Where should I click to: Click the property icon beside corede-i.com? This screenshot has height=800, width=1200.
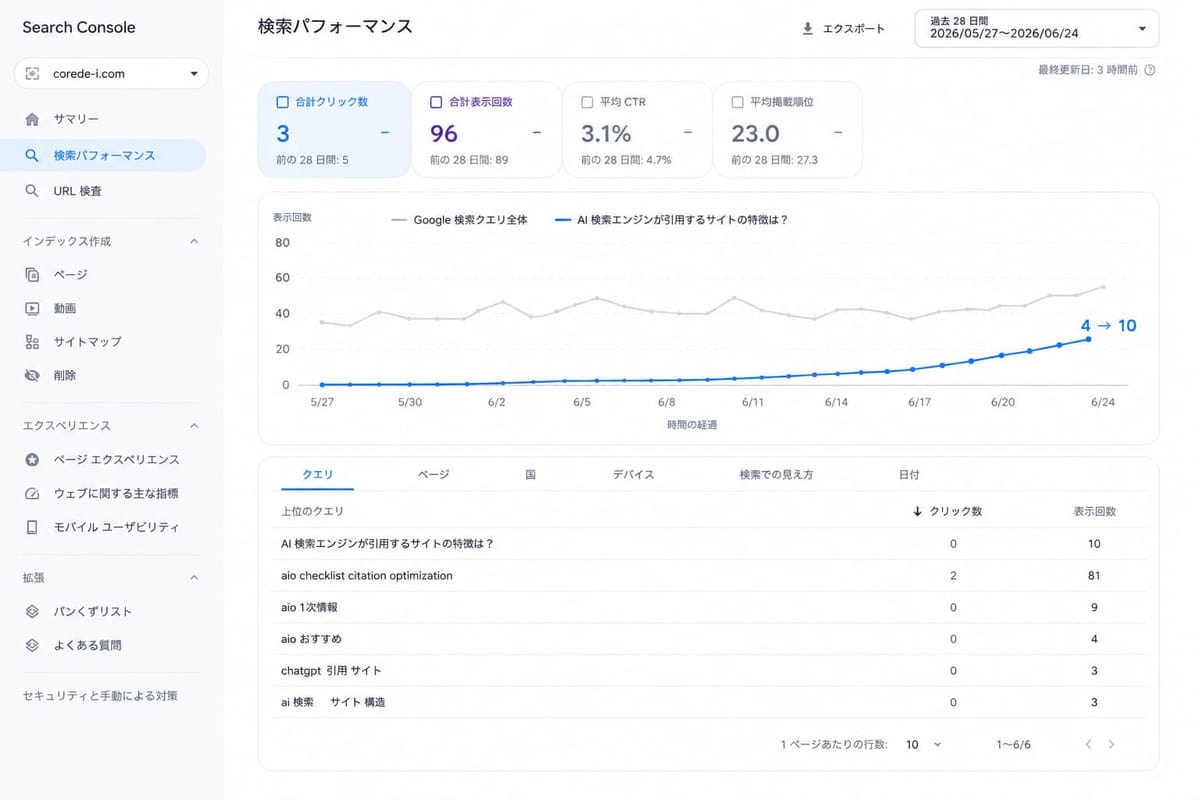[33, 73]
